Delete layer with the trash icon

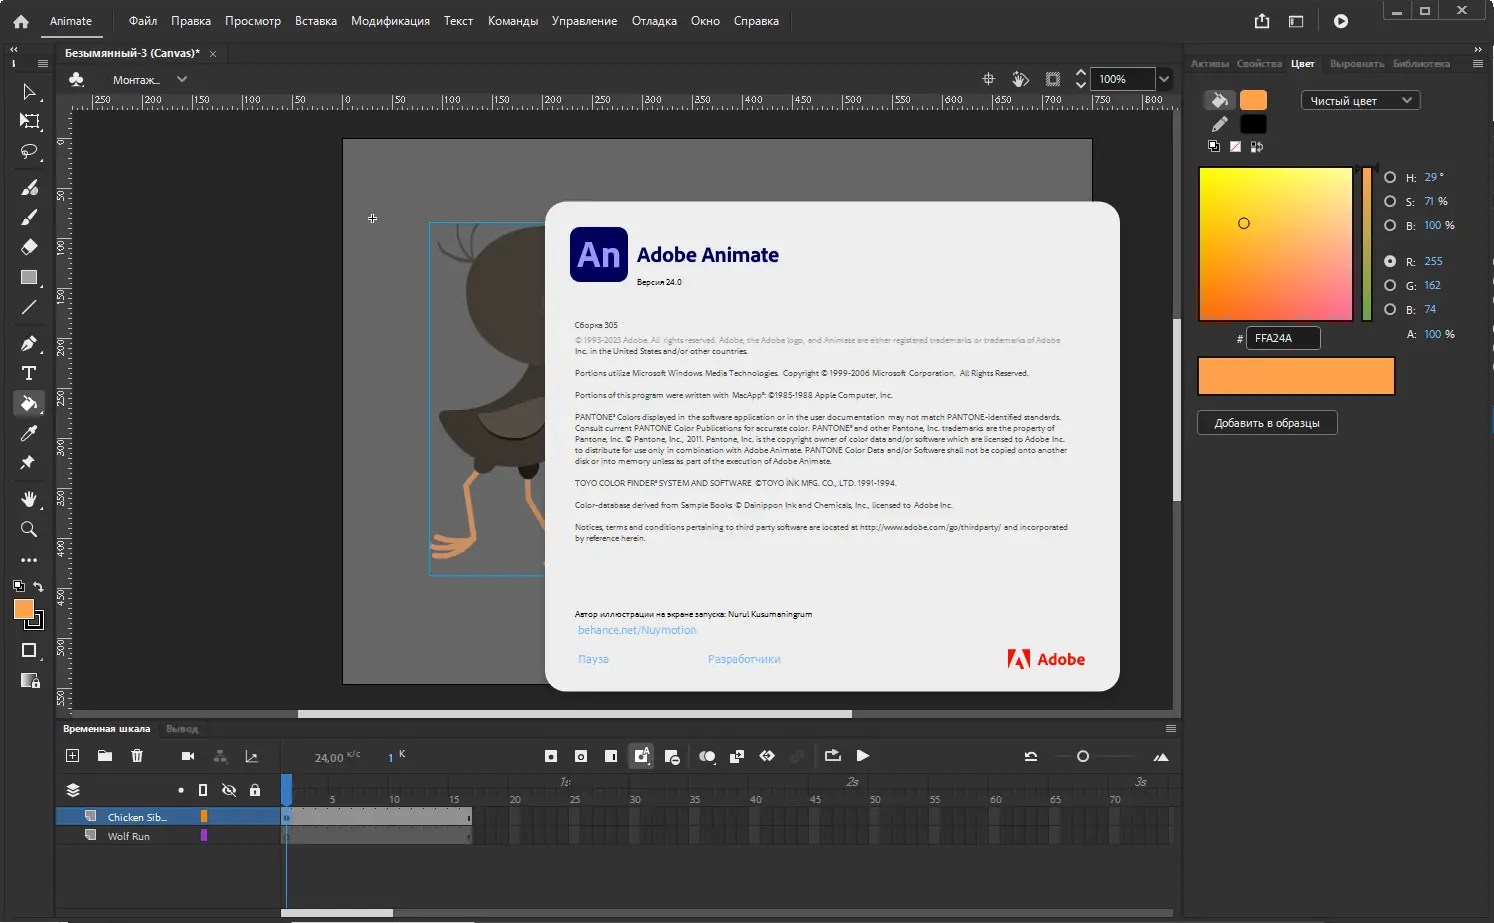(137, 756)
